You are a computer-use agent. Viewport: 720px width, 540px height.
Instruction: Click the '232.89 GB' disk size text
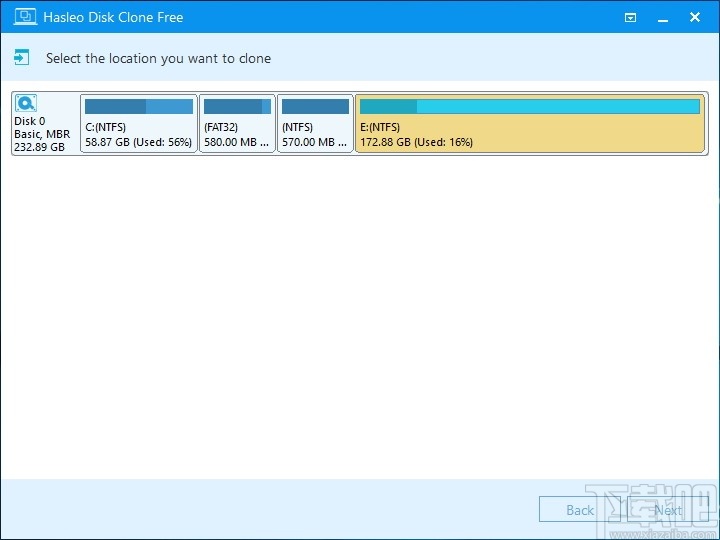39,147
